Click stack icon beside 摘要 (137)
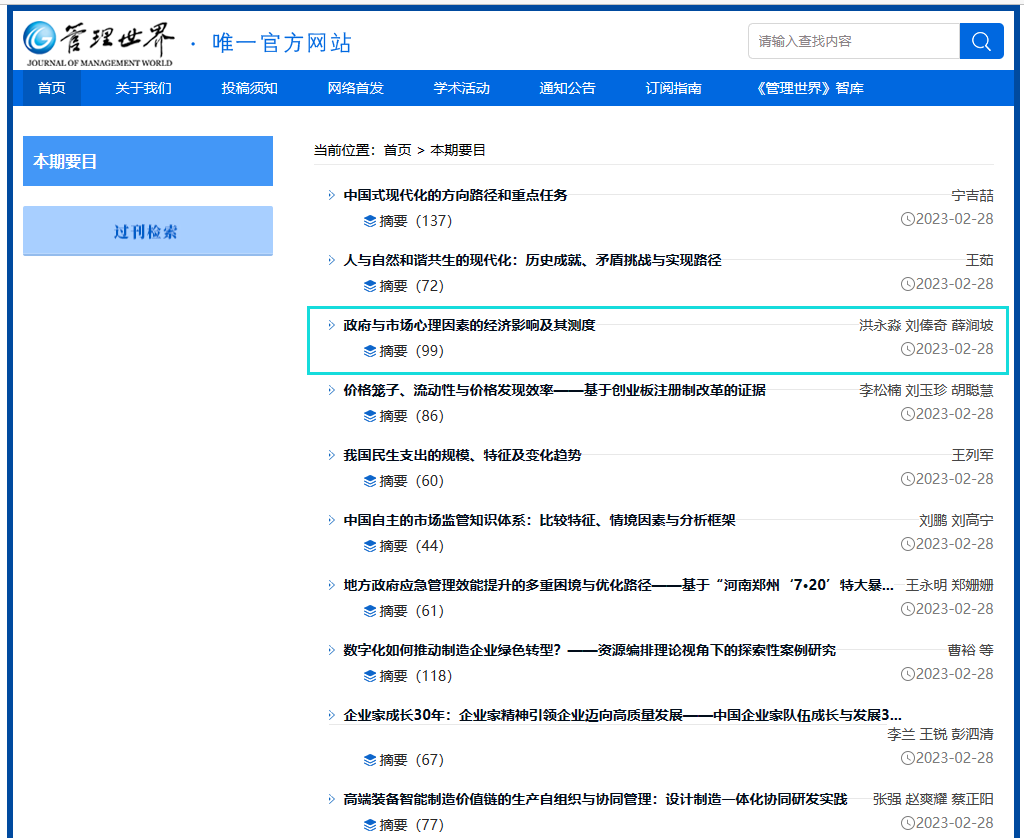 pos(370,221)
